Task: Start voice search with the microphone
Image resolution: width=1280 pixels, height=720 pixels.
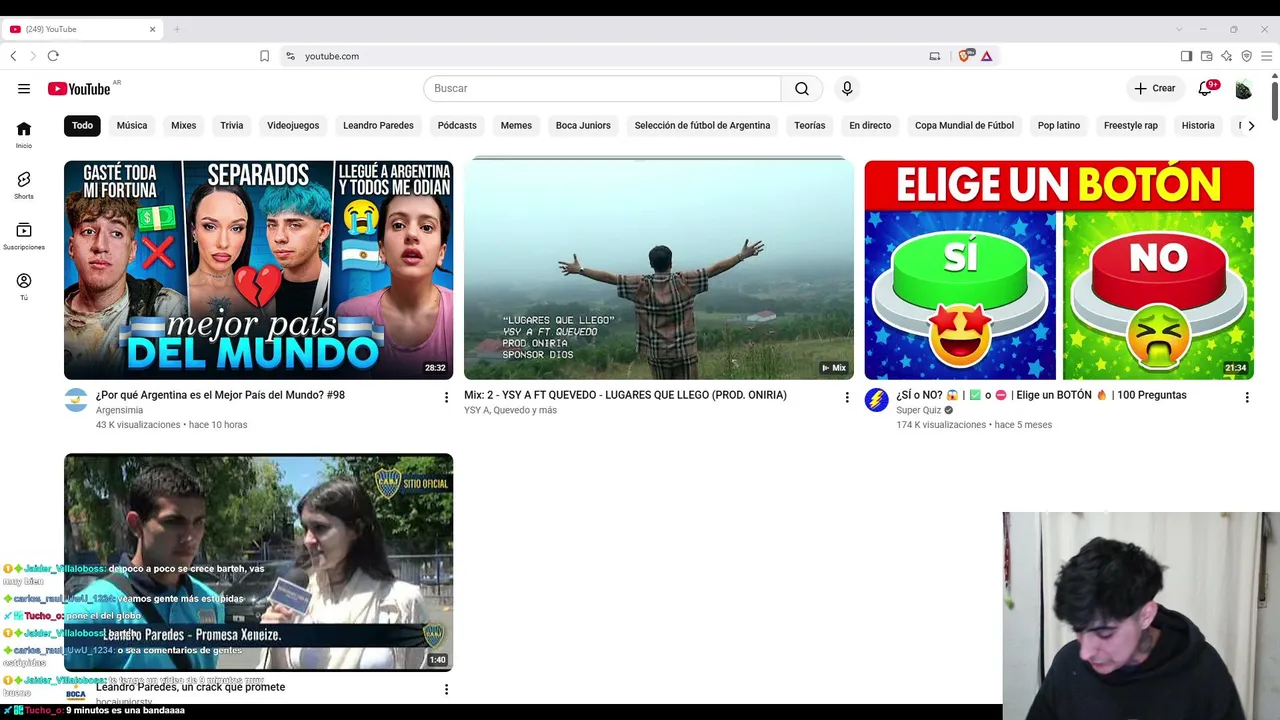Action: coord(847,89)
